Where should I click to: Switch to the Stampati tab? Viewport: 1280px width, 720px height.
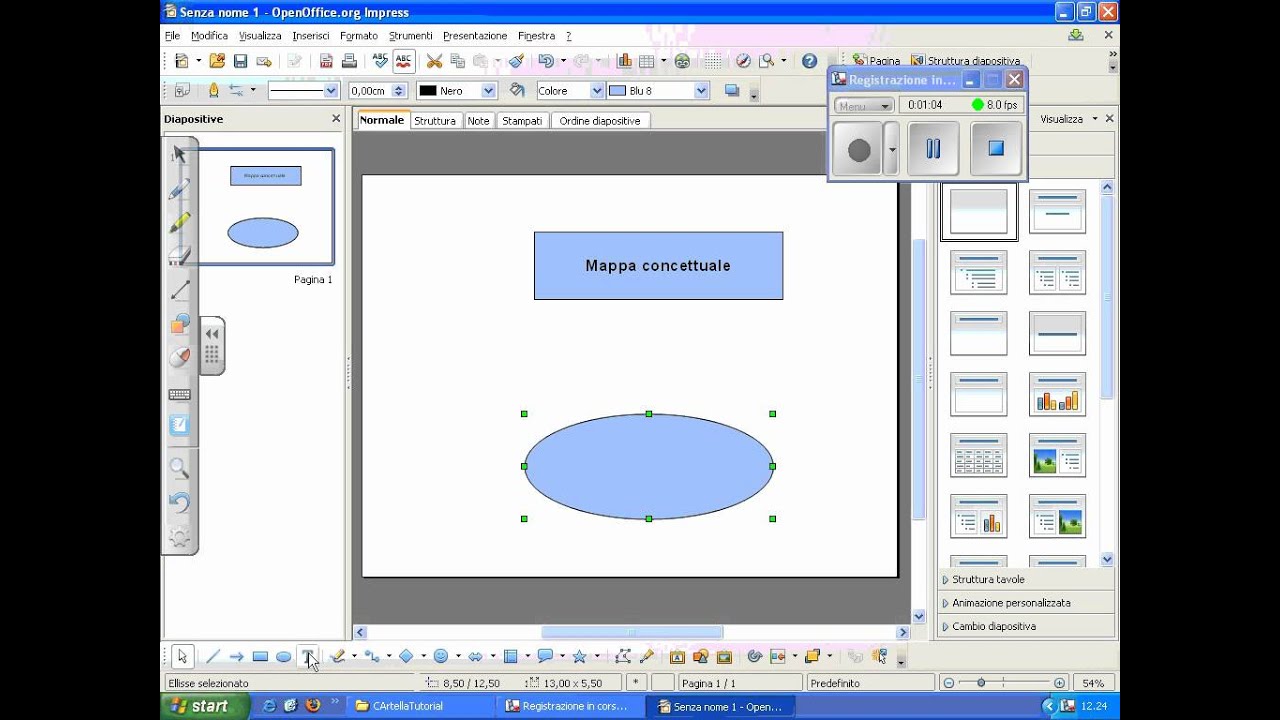pyautogui.click(x=522, y=120)
